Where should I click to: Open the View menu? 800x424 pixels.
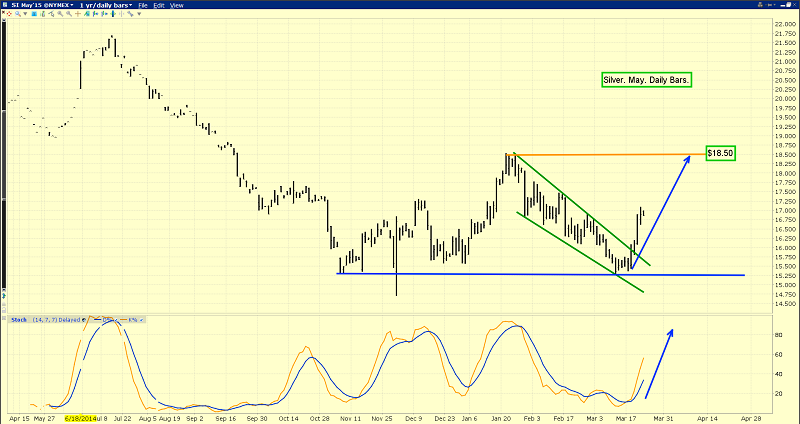(x=177, y=5)
